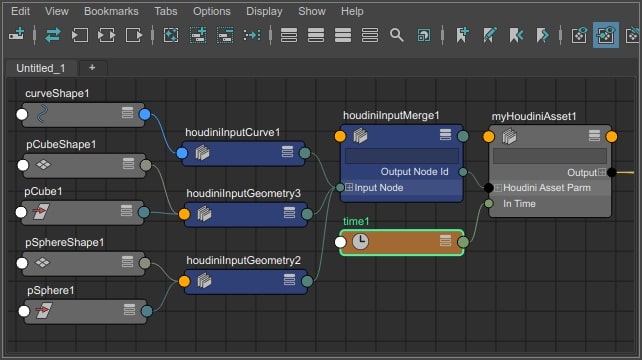642x360 pixels.
Task: Expand the Input Node attribute
Action: tap(349, 187)
